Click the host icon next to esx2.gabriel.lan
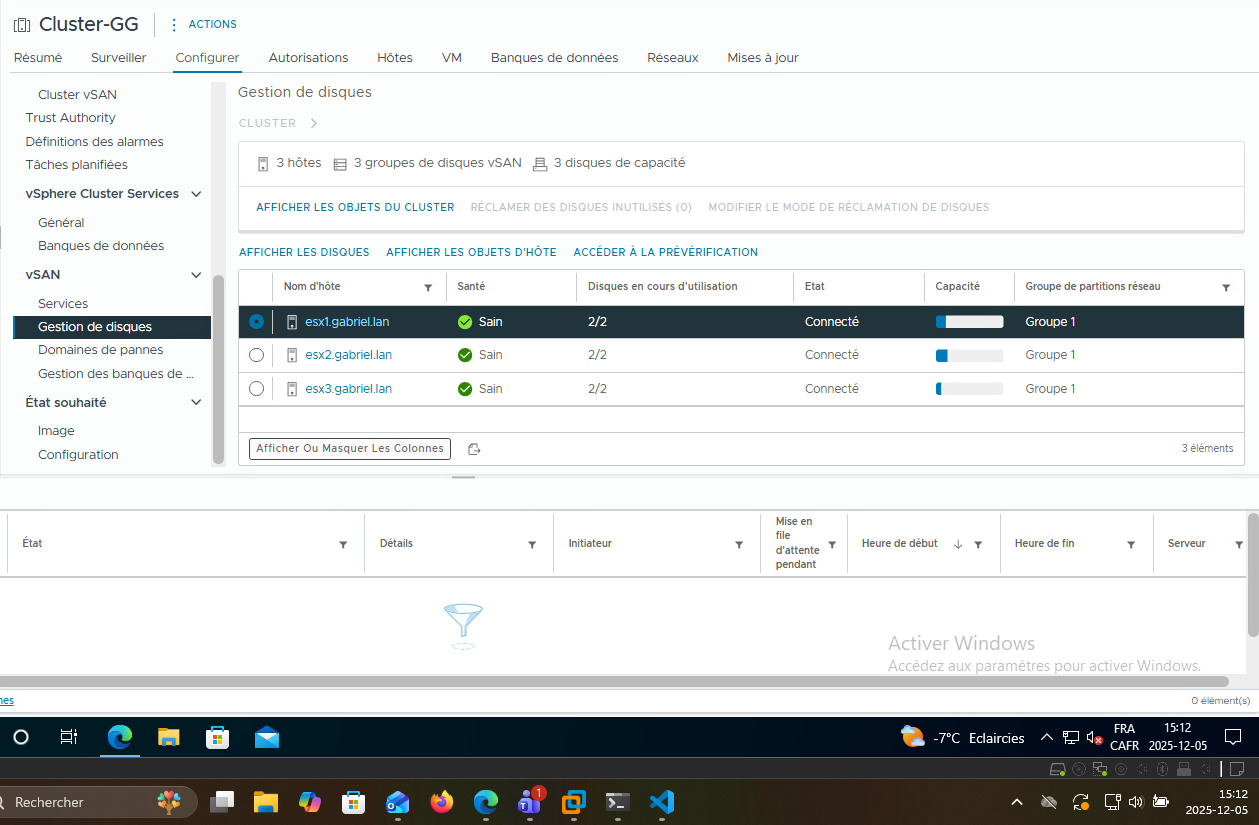 click(292, 355)
